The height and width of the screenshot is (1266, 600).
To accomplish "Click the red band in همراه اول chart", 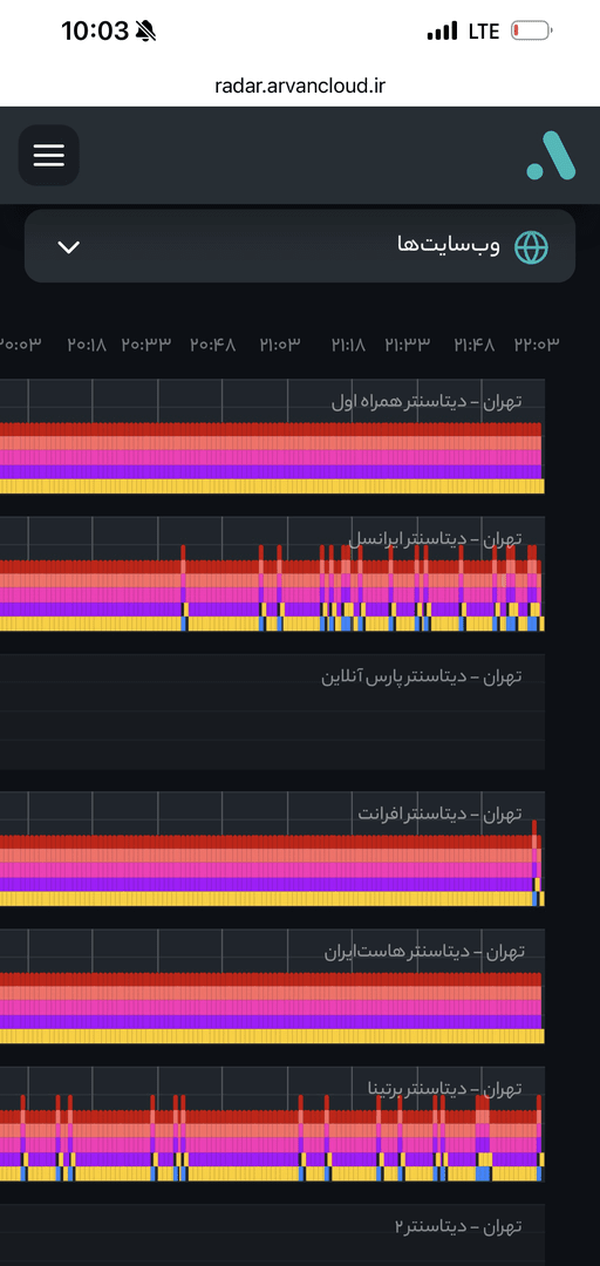I will [270, 430].
